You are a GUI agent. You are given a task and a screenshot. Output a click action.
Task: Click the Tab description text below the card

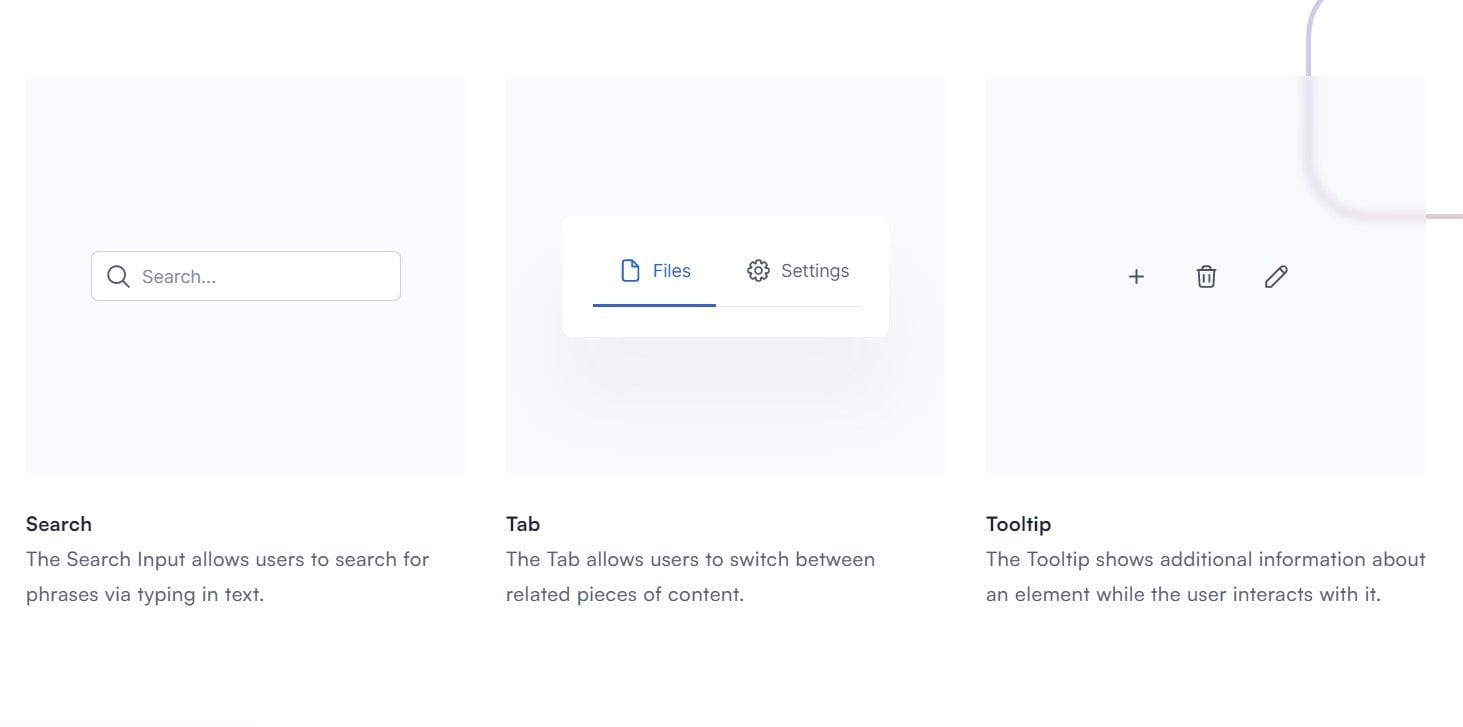tap(690, 576)
